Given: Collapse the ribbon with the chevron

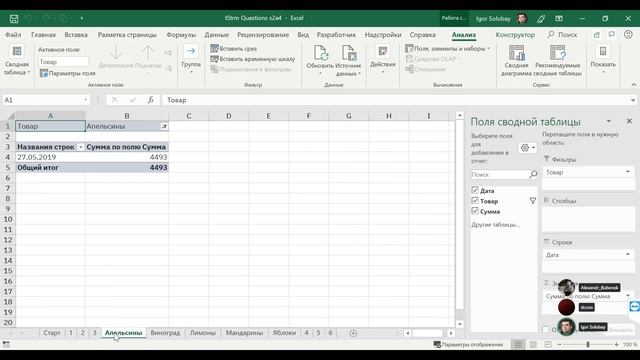Looking at the screenshot, I should pos(633,85).
